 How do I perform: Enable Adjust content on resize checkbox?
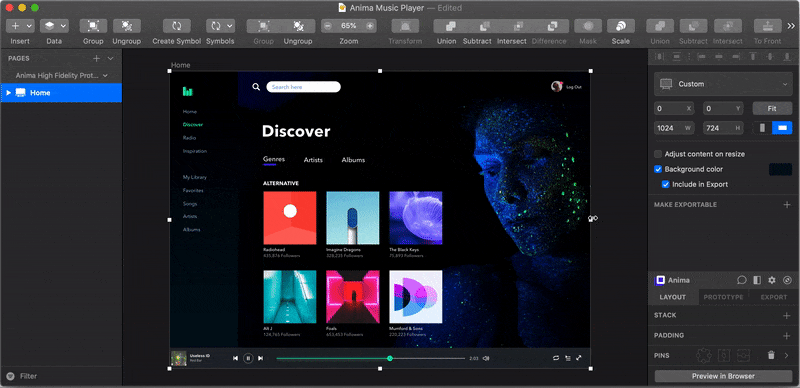point(658,154)
